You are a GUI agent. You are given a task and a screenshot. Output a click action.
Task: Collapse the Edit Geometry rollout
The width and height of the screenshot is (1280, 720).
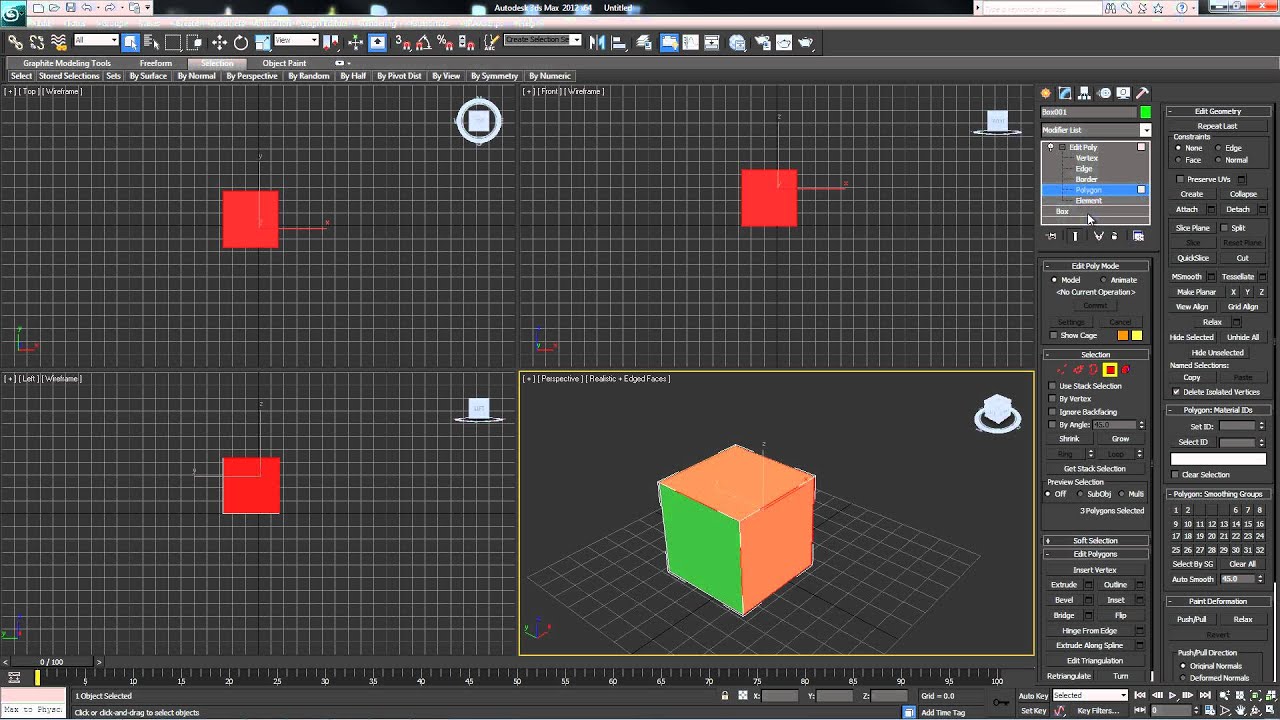pos(1218,111)
